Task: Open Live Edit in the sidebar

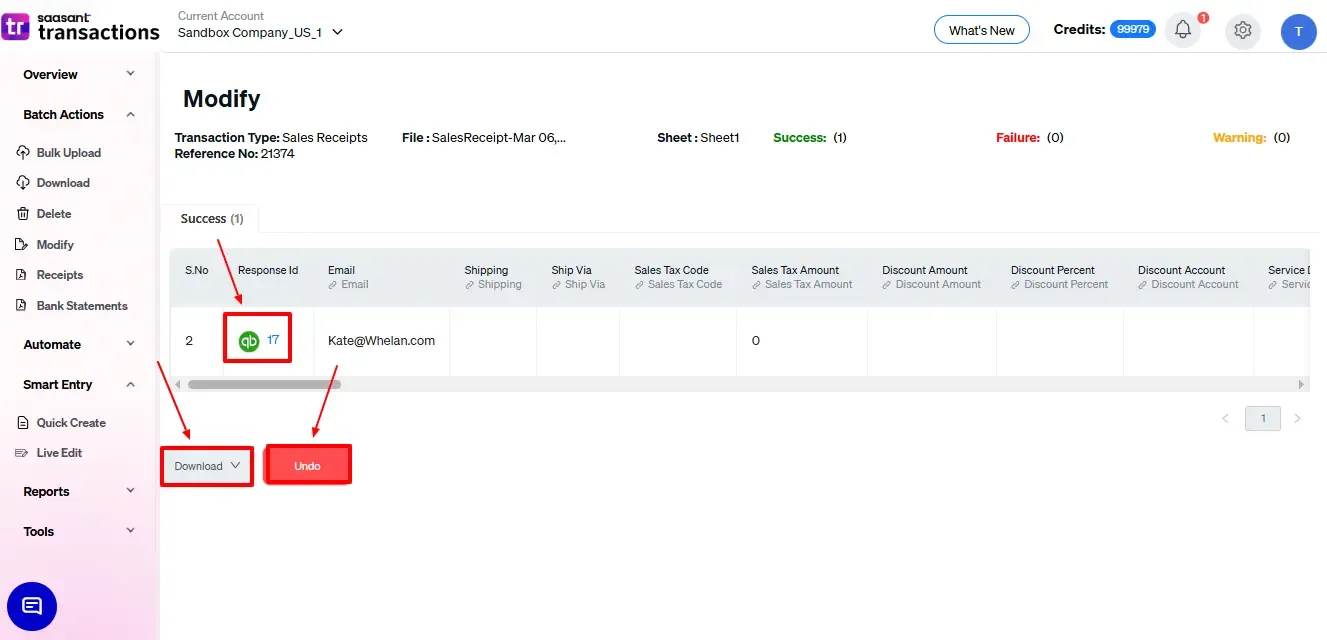Action: (59, 453)
